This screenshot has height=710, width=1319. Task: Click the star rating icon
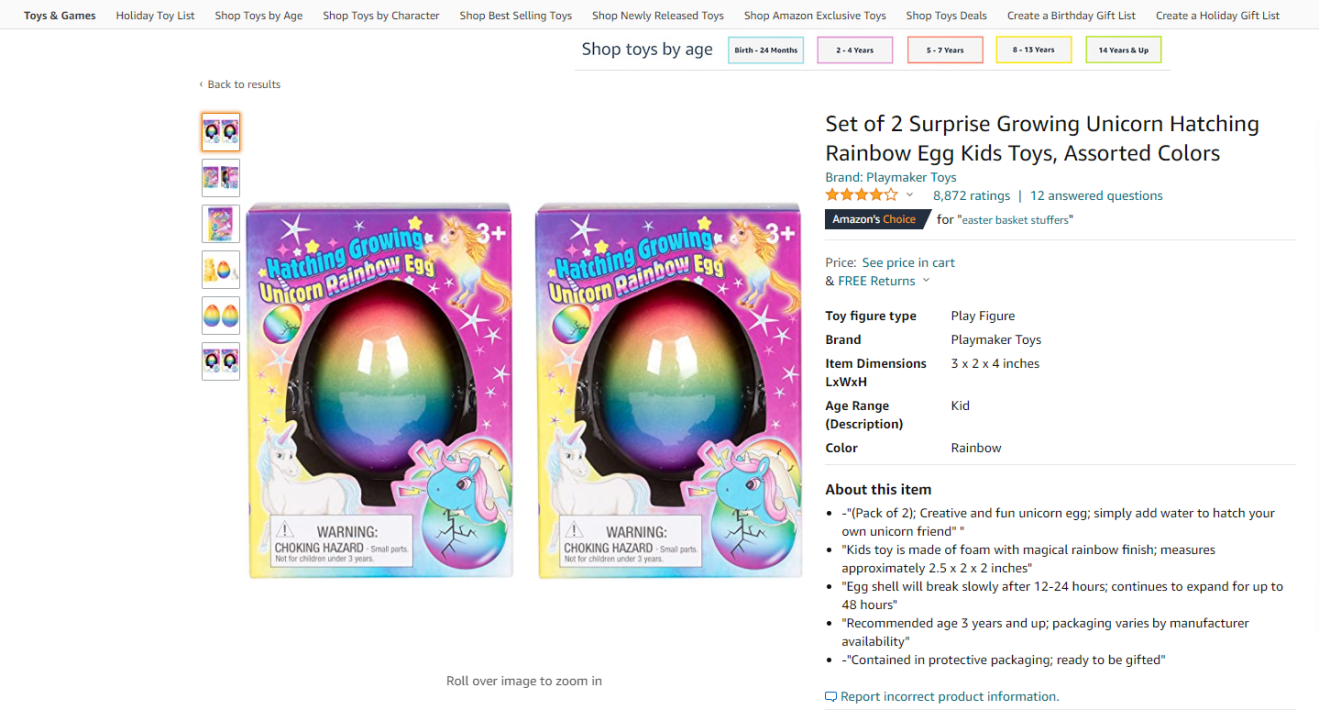tap(861, 195)
